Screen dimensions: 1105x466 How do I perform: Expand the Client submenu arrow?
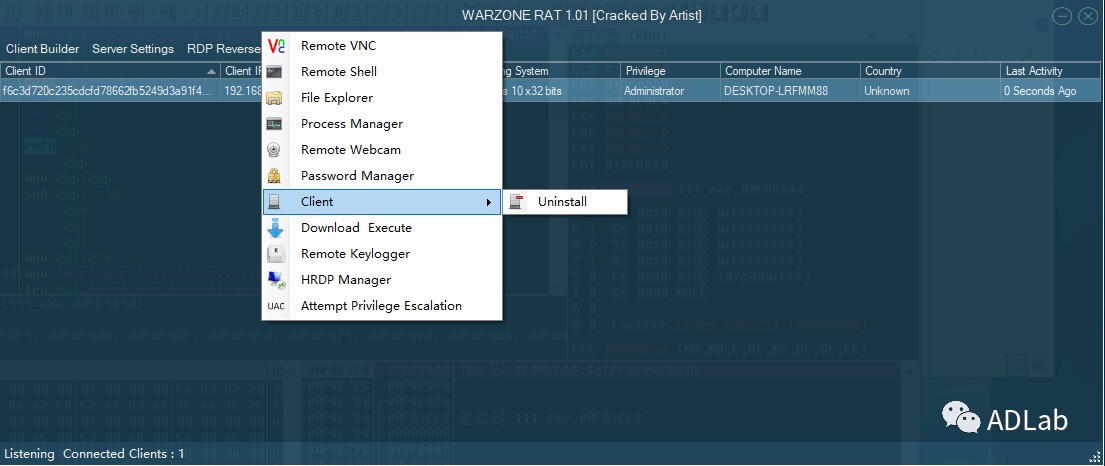coord(489,202)
